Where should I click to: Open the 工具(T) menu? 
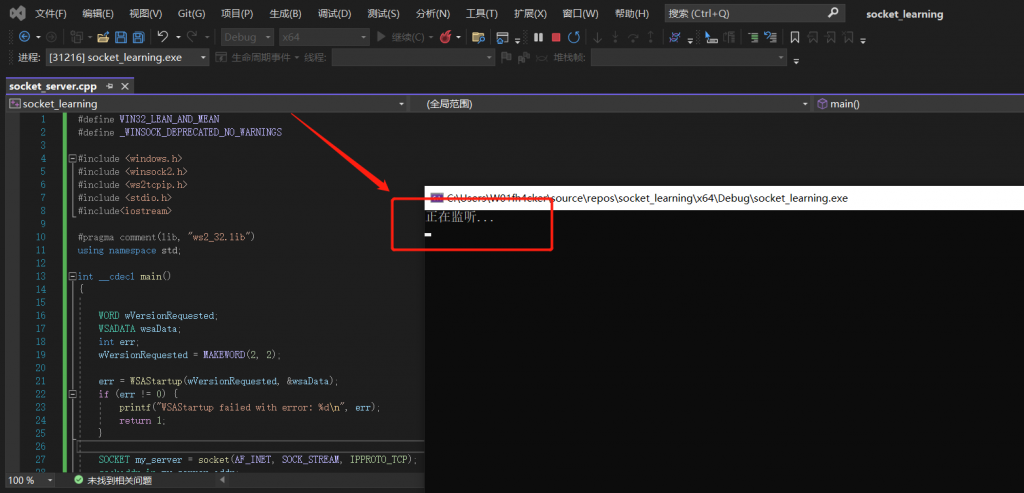(481, 14)
